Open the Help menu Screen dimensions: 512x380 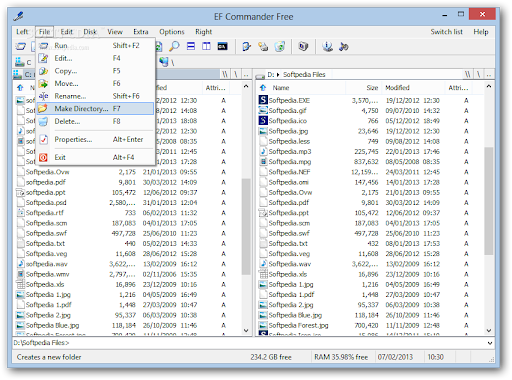click(x=481, y=32)
